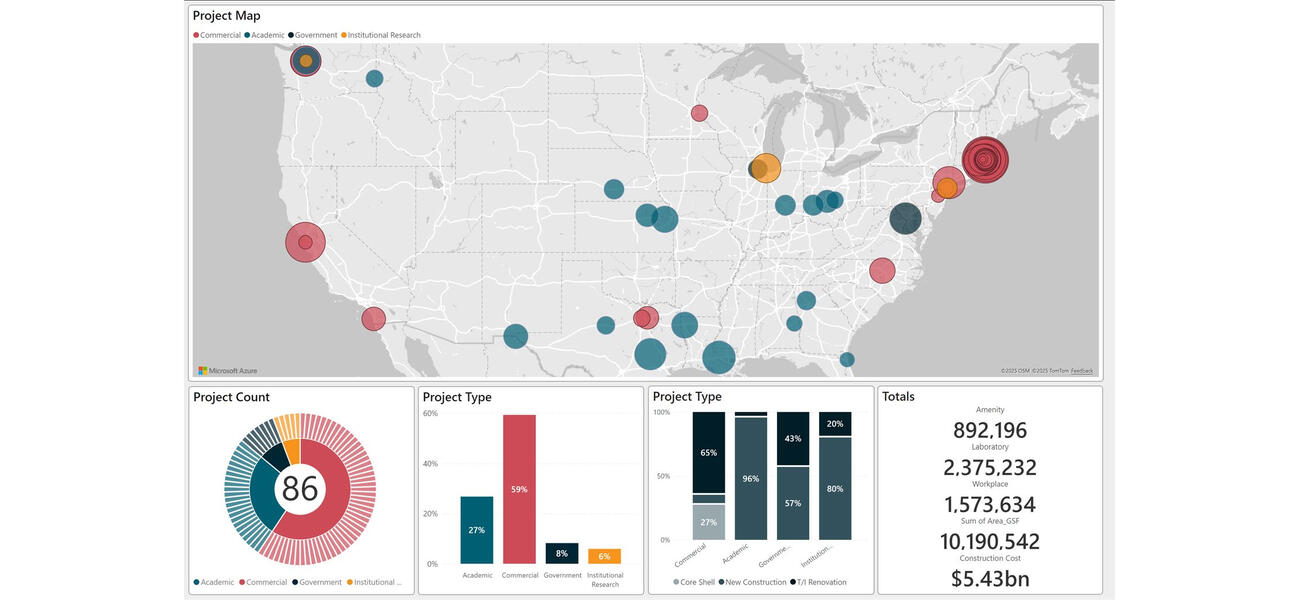Select the orange bubble near Chicago on the map
1300x600 pixels.
pyautogui.click(x=766, y=167)
